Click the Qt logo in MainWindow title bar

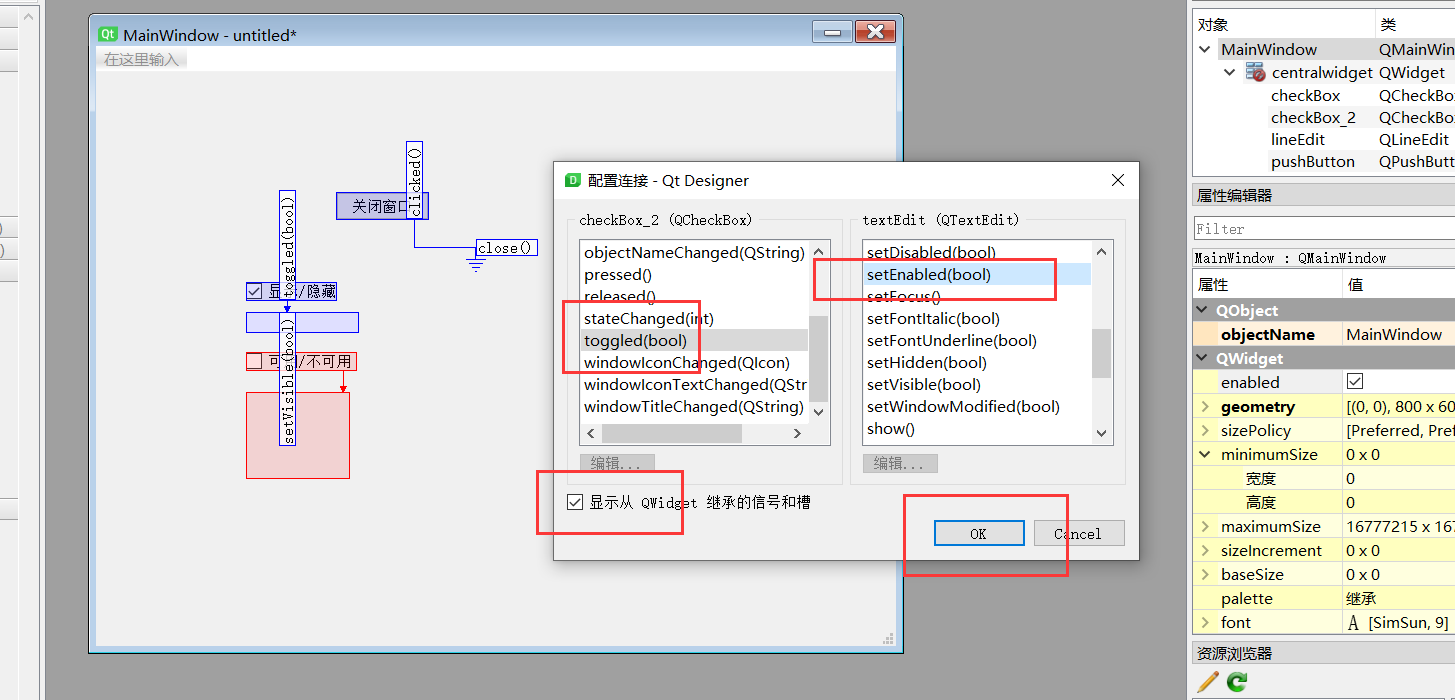108,34
